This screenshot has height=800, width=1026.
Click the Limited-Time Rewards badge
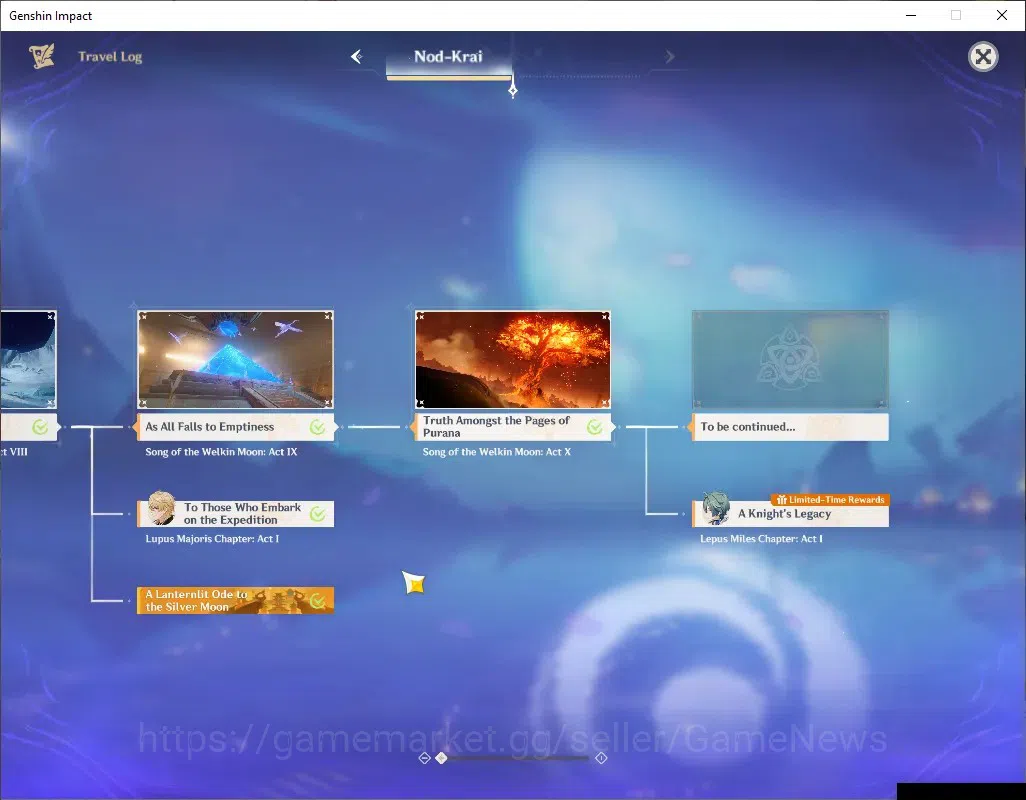(830, 500)
